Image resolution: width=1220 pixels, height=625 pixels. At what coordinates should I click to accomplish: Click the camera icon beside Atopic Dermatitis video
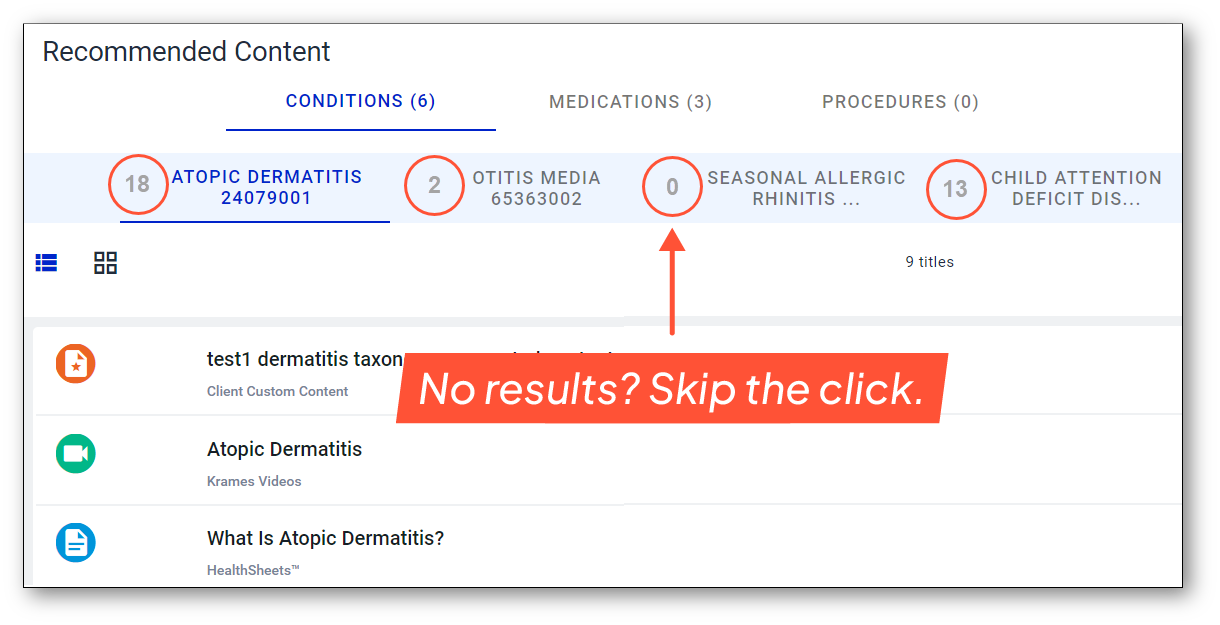tap(75, 453)
